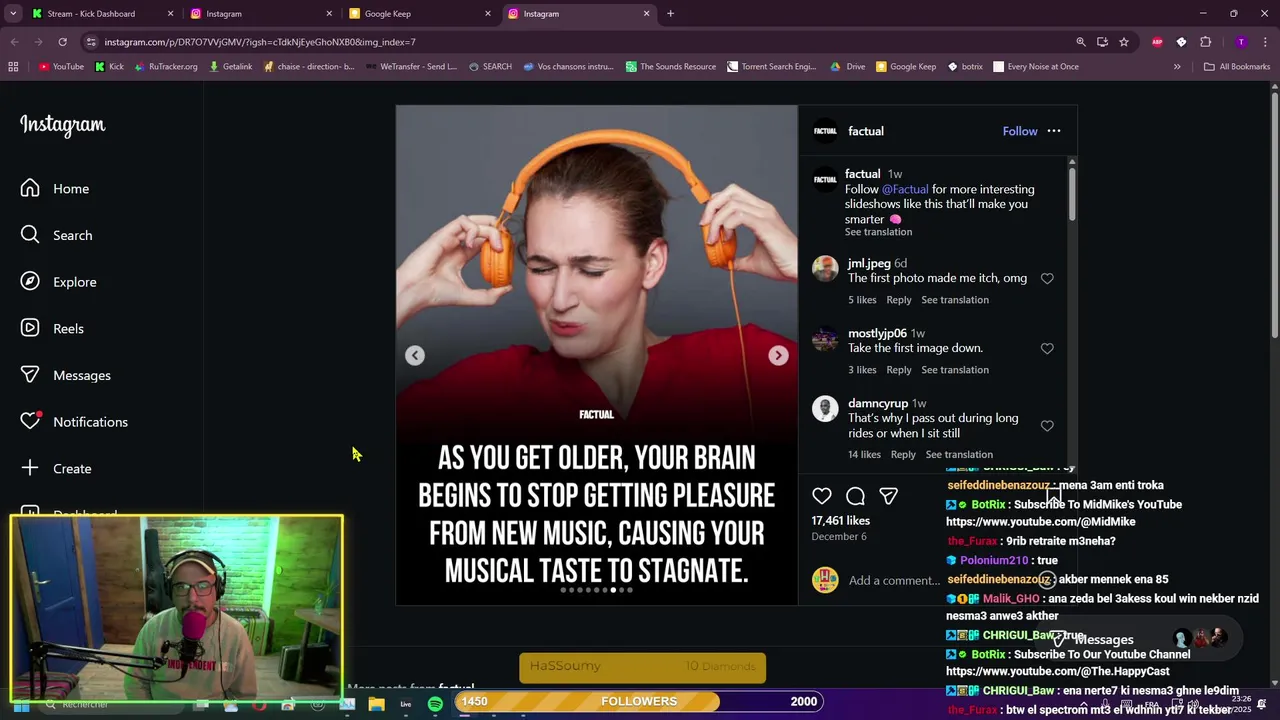Screen dimensions: 1280x720
Task: Open Every Noise at Once bookmark
Action: point(1036,67)
